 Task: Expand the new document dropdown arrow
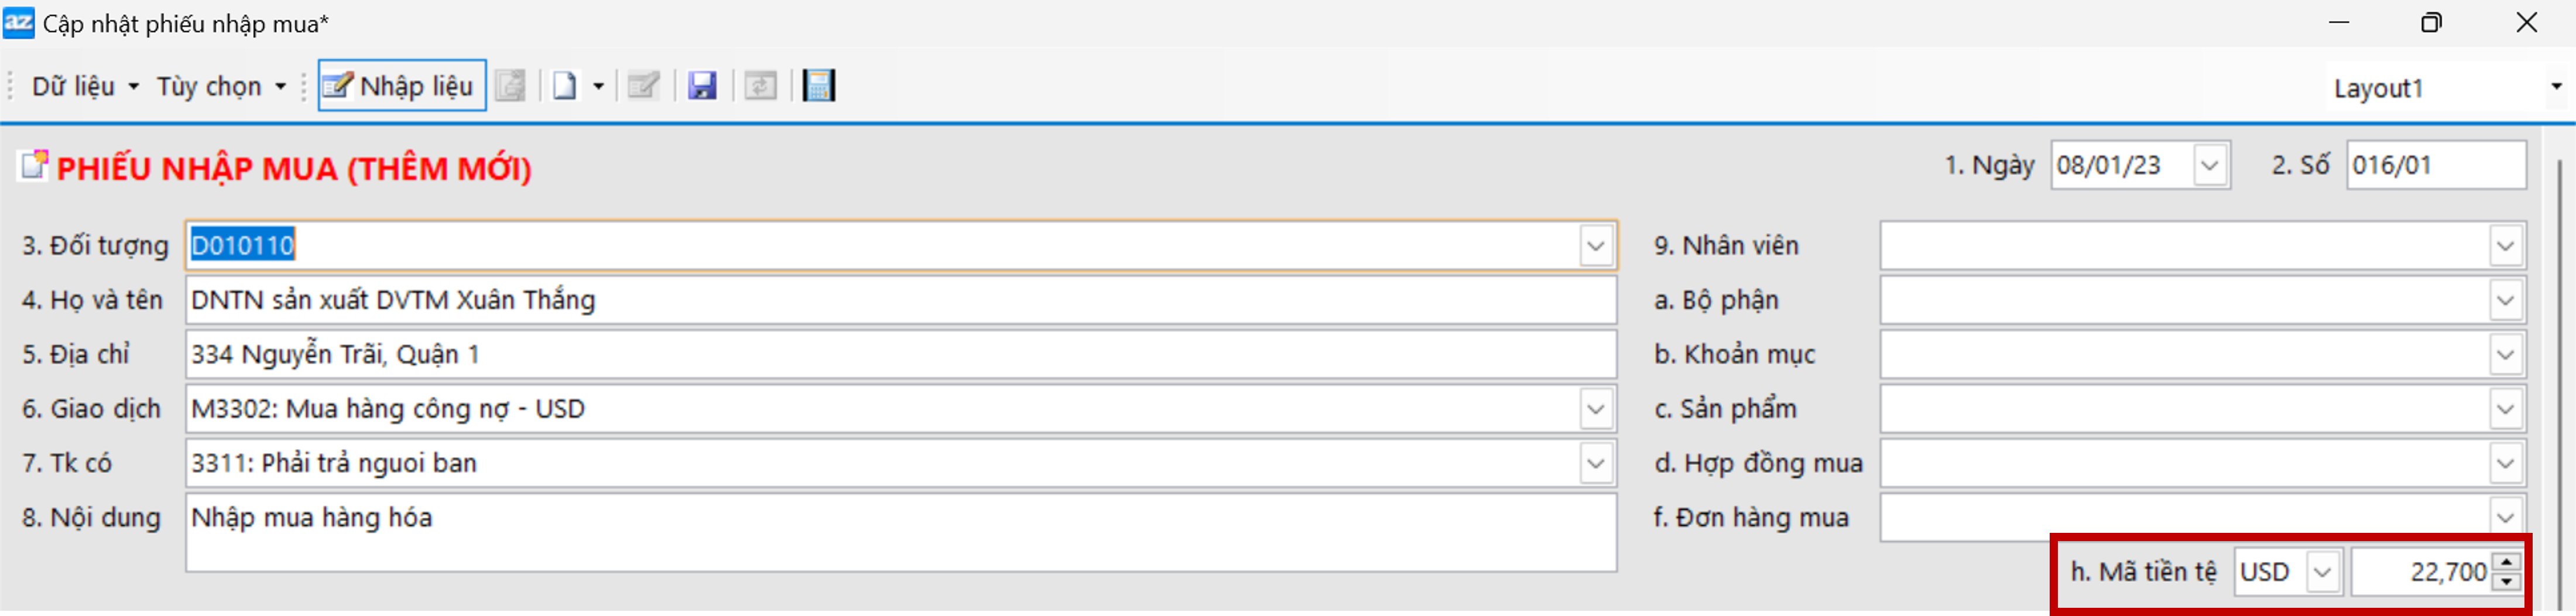[x=598, y=87]
